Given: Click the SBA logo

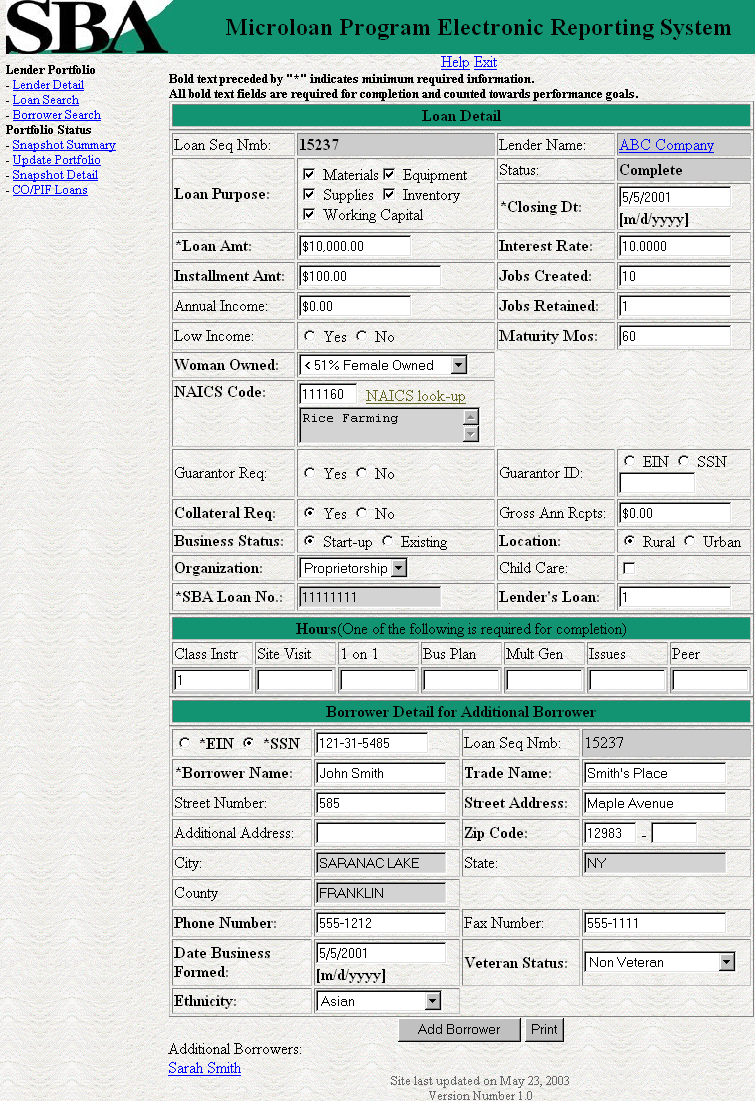Looking at the screenshot, I should click(86, 27).
